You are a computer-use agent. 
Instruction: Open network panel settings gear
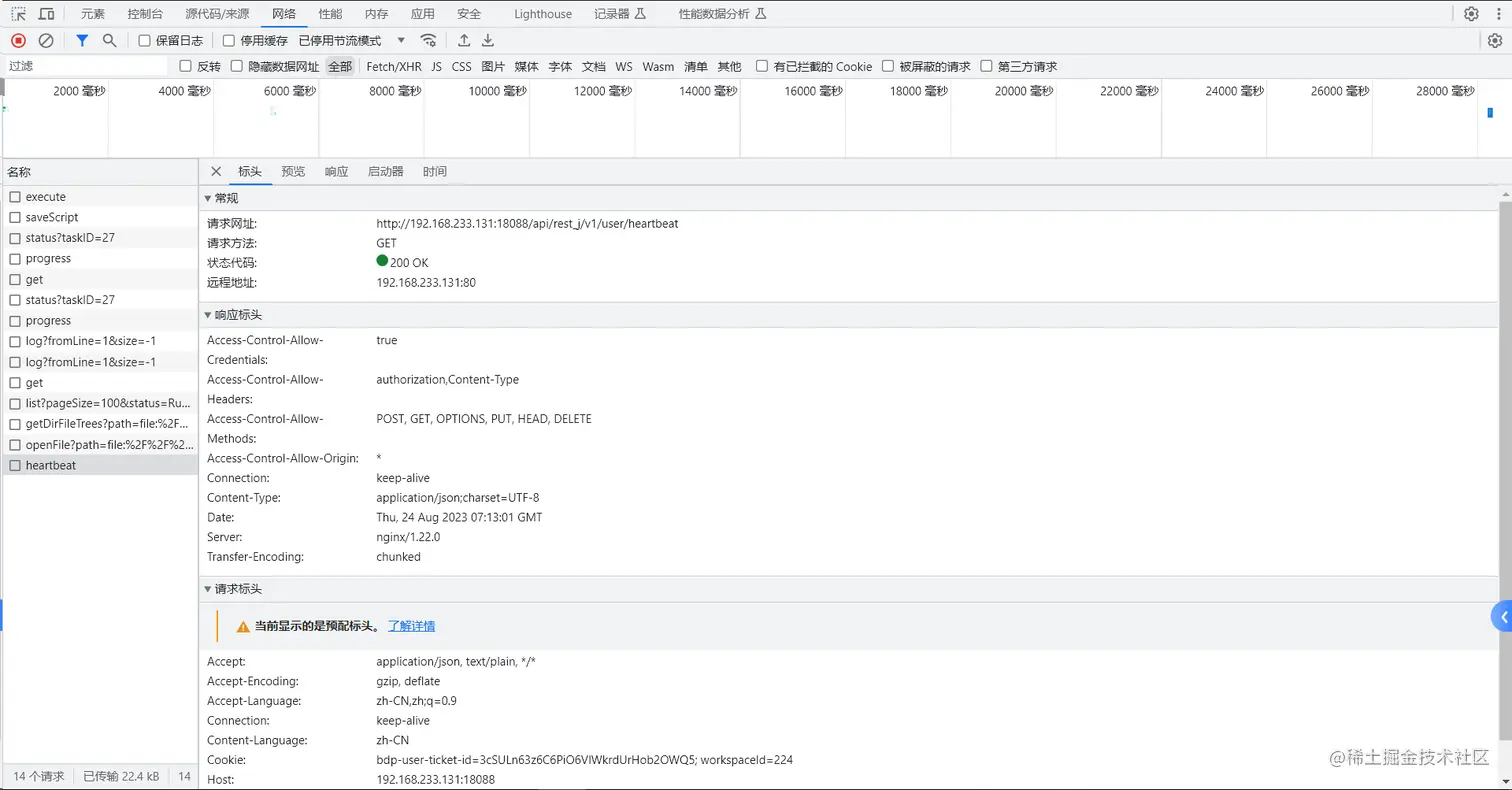click(x=1494, y=40)
